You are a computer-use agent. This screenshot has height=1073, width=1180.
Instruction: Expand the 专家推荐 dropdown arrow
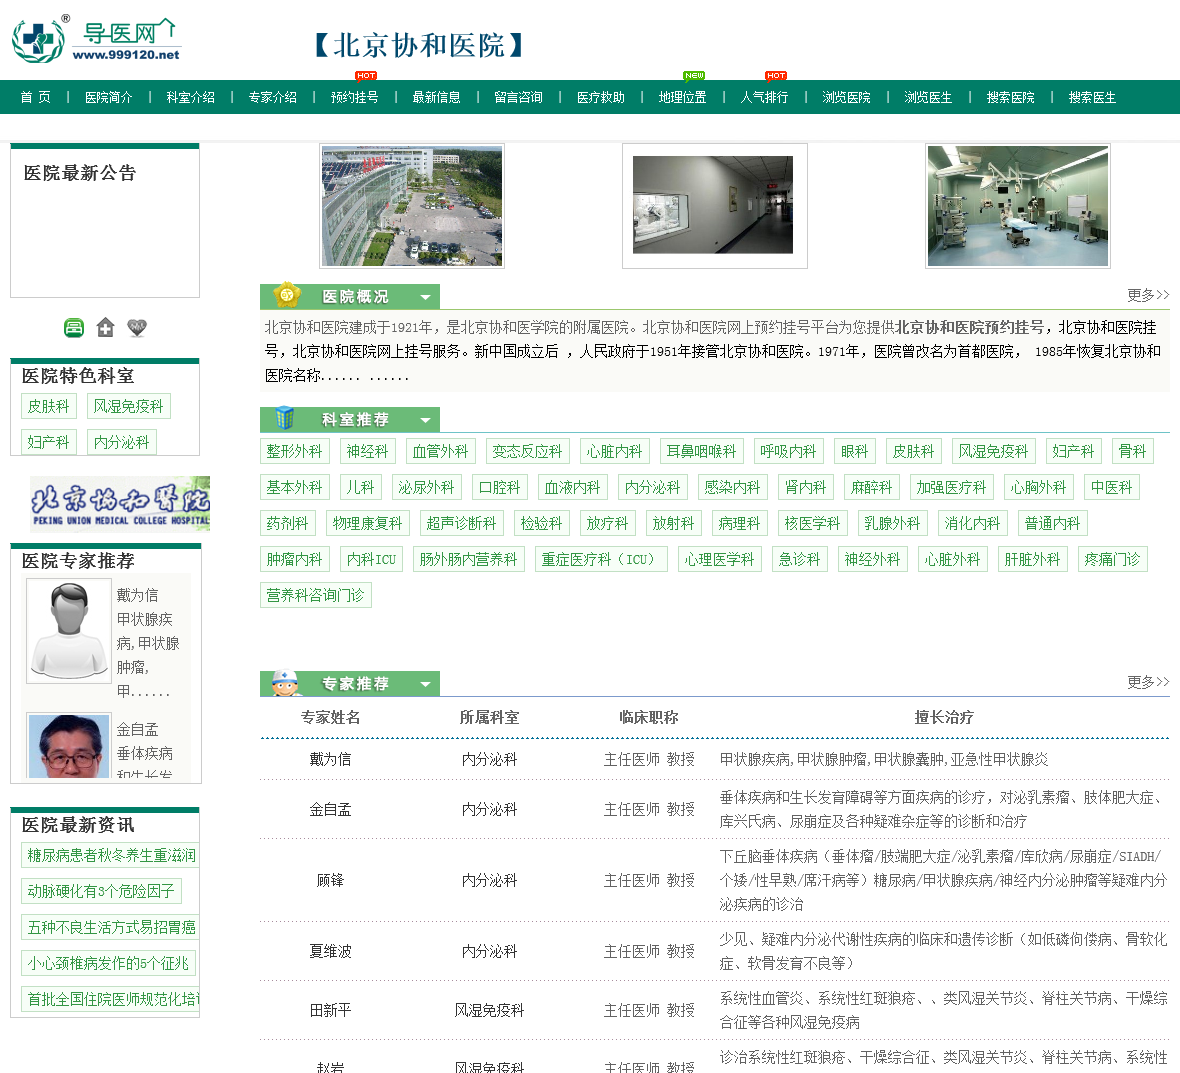click(425, 684)
